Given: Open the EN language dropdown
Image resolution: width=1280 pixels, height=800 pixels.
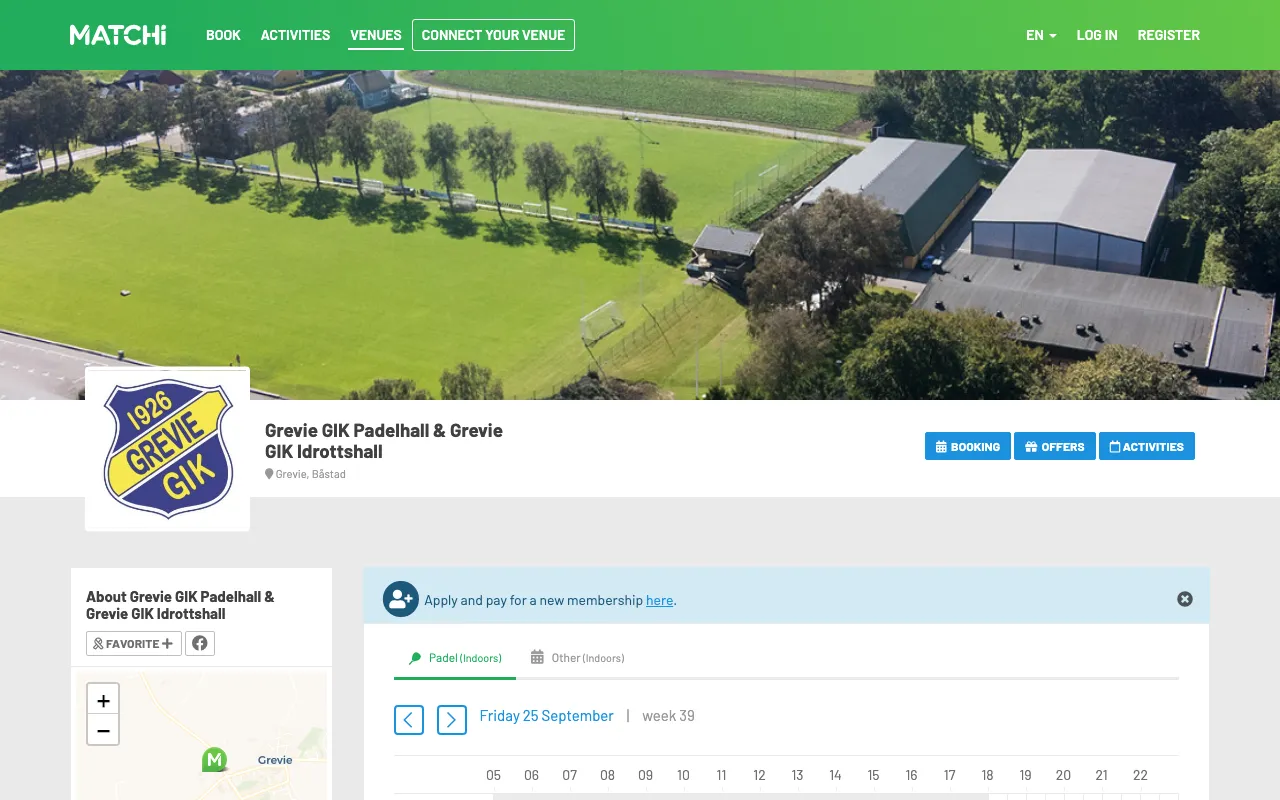Looking at the screenshot, I should coord(1041,35).
